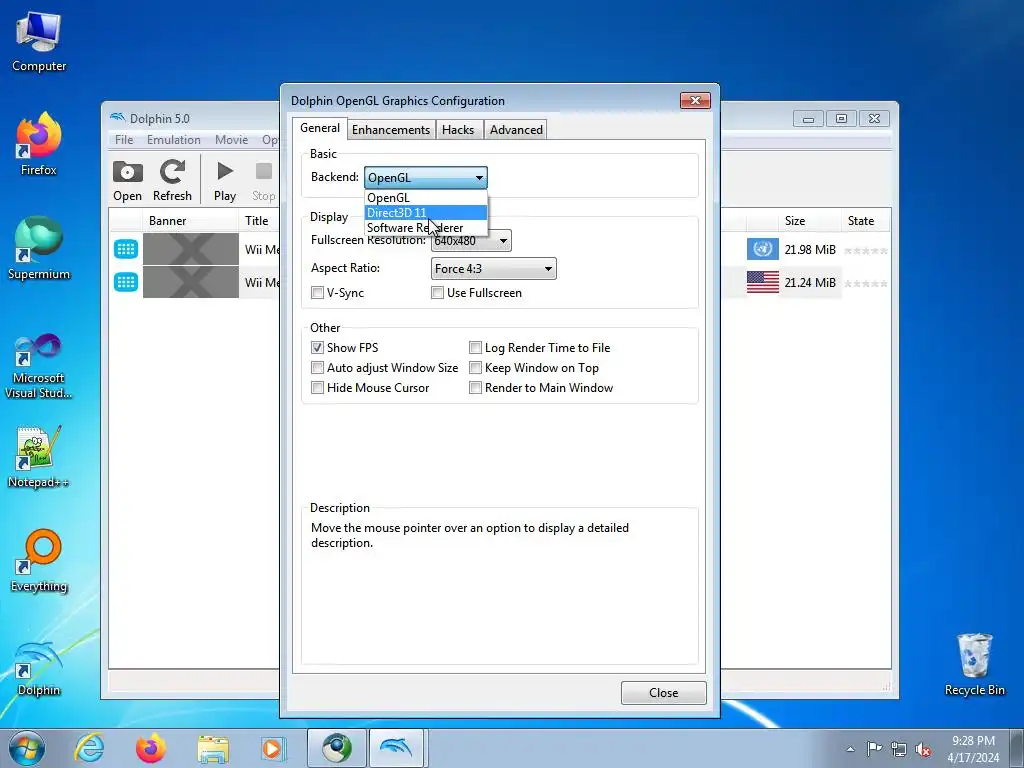Click the Dolphin taskbar button

[398, 748]
